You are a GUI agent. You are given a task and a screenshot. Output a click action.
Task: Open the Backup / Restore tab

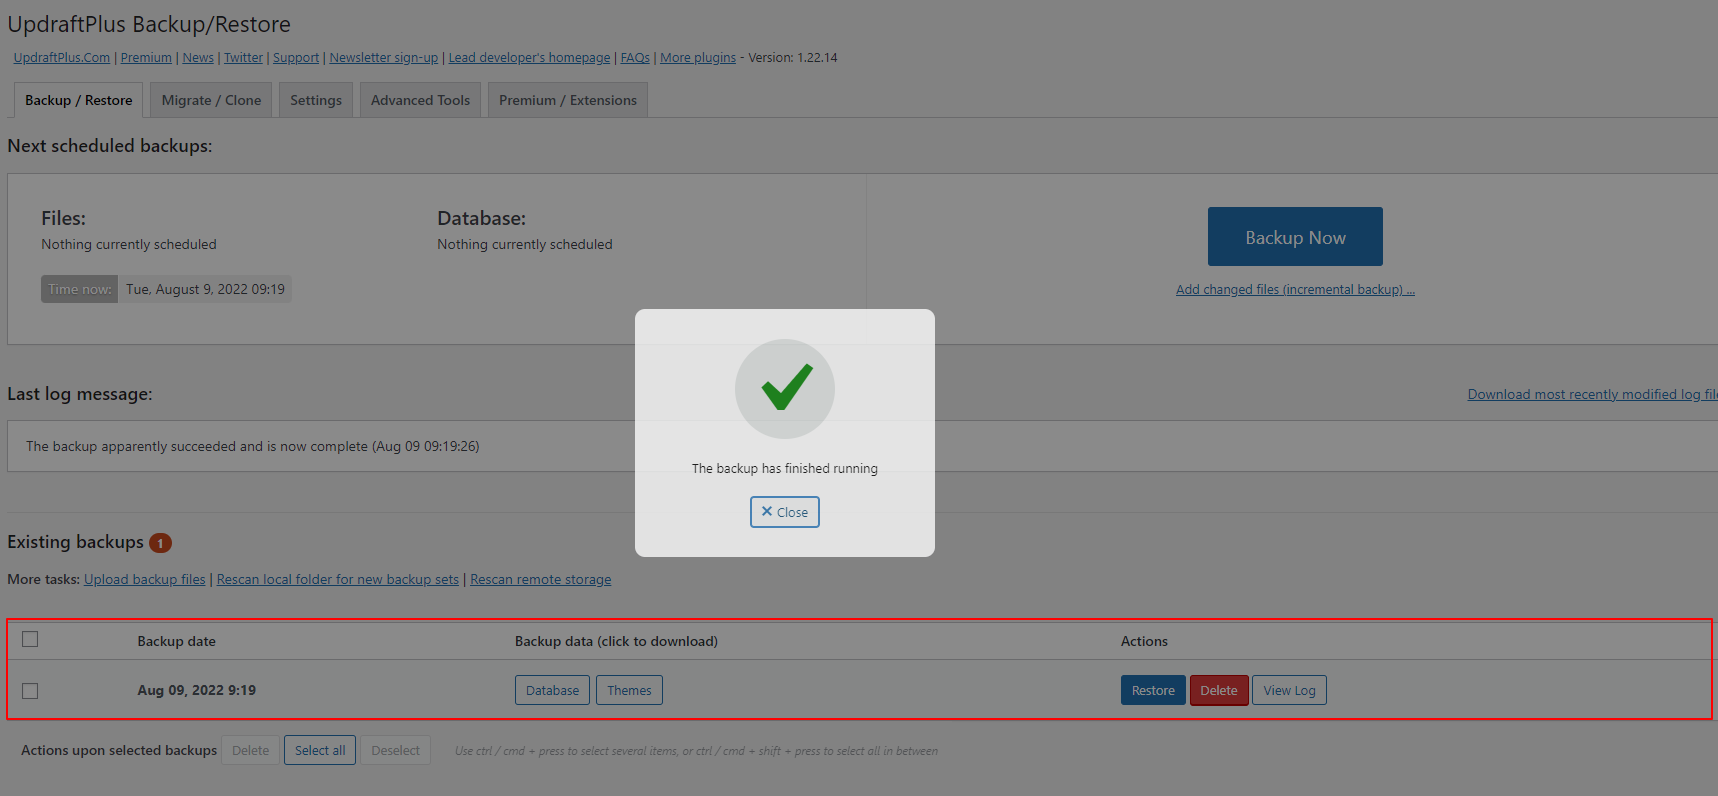pyautogui.click(x=79, y=100)
